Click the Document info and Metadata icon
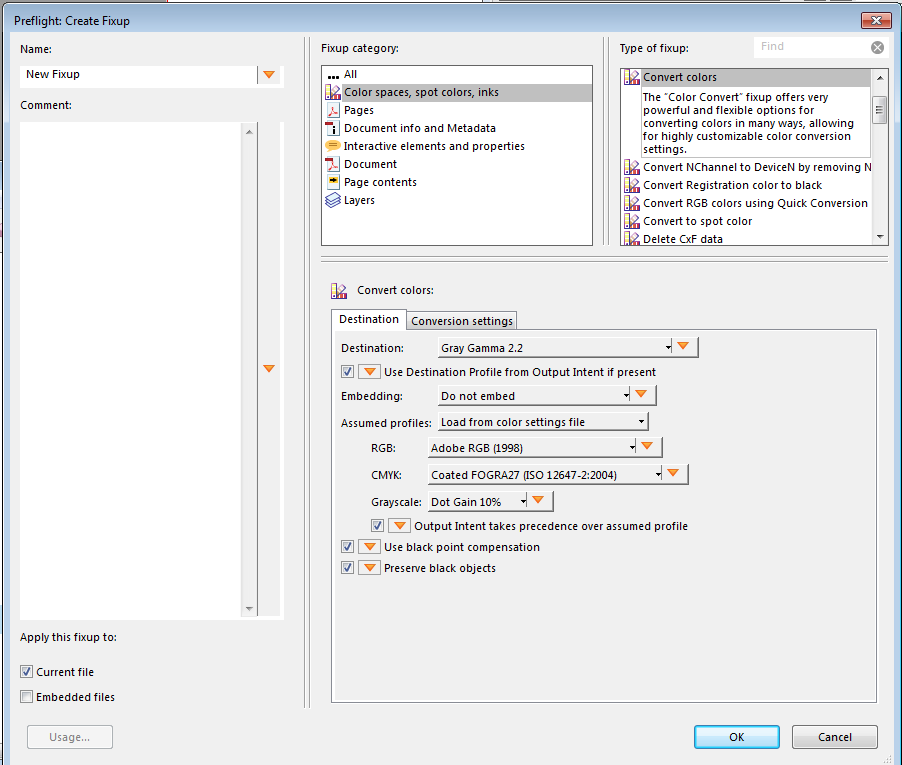The image size is (902, 765). click(x=333, y=128)
